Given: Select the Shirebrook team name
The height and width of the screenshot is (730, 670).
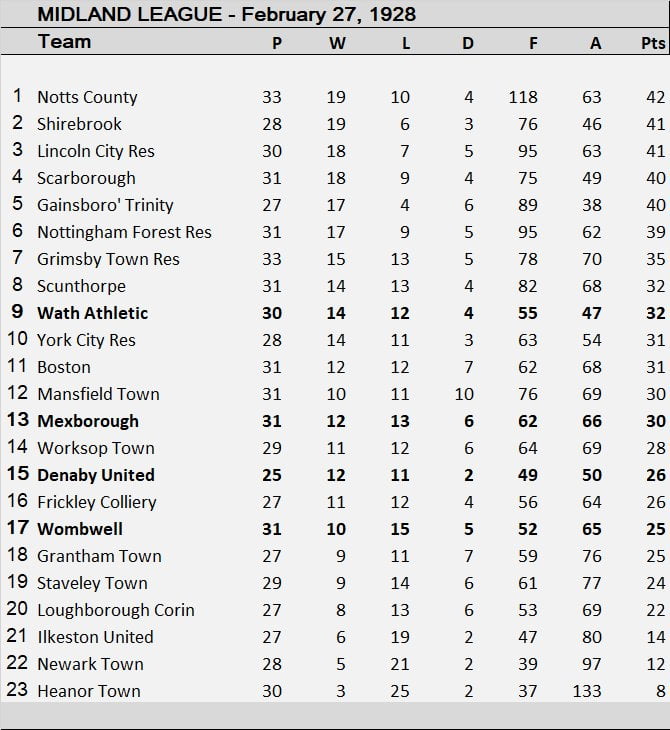Looking at the screenshot, I should coord(79,124).
